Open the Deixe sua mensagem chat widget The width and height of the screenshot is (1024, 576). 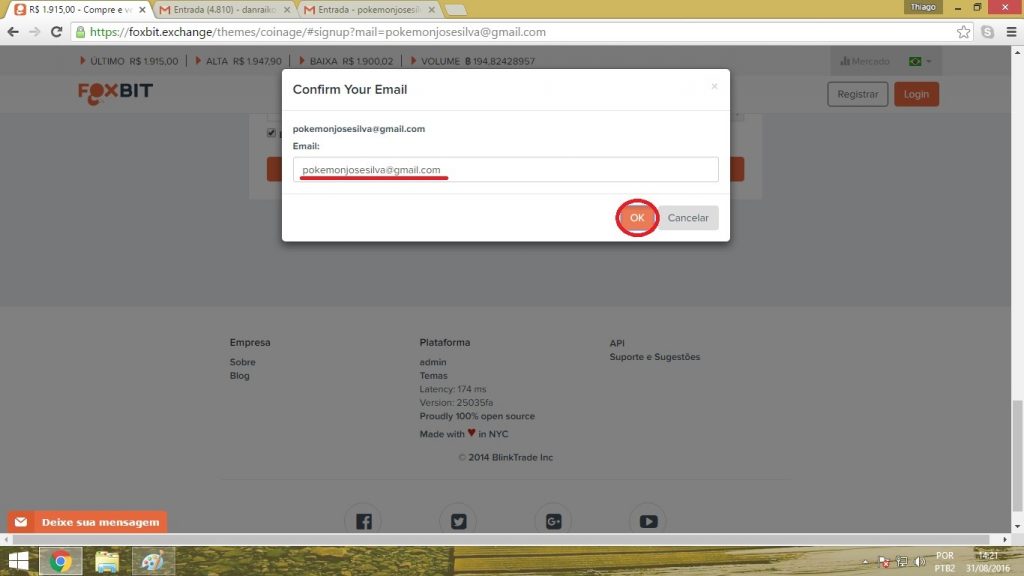pyautogui.click(x=88, y=522)
